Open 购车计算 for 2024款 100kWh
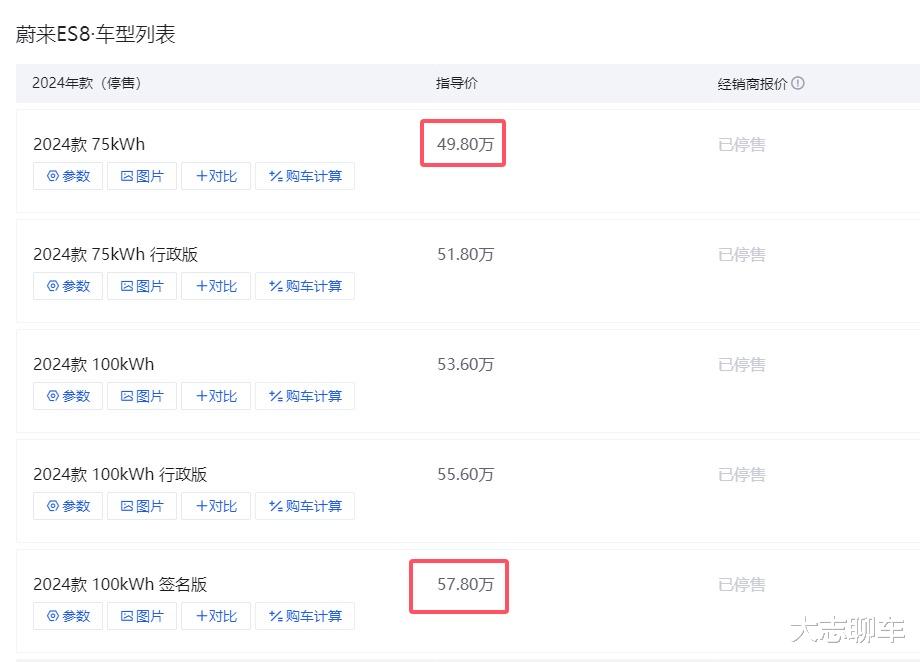 click(305, 396)
